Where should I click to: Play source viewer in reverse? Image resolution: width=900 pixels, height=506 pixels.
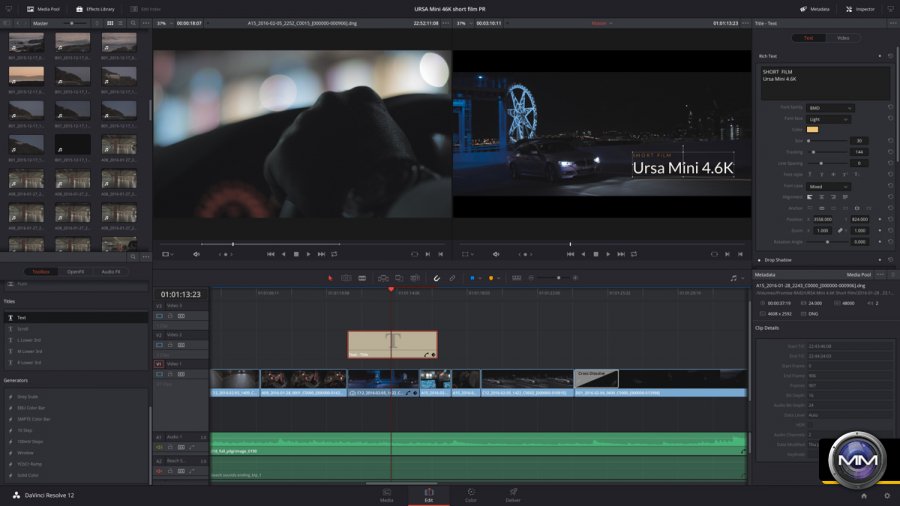point(284,254)
